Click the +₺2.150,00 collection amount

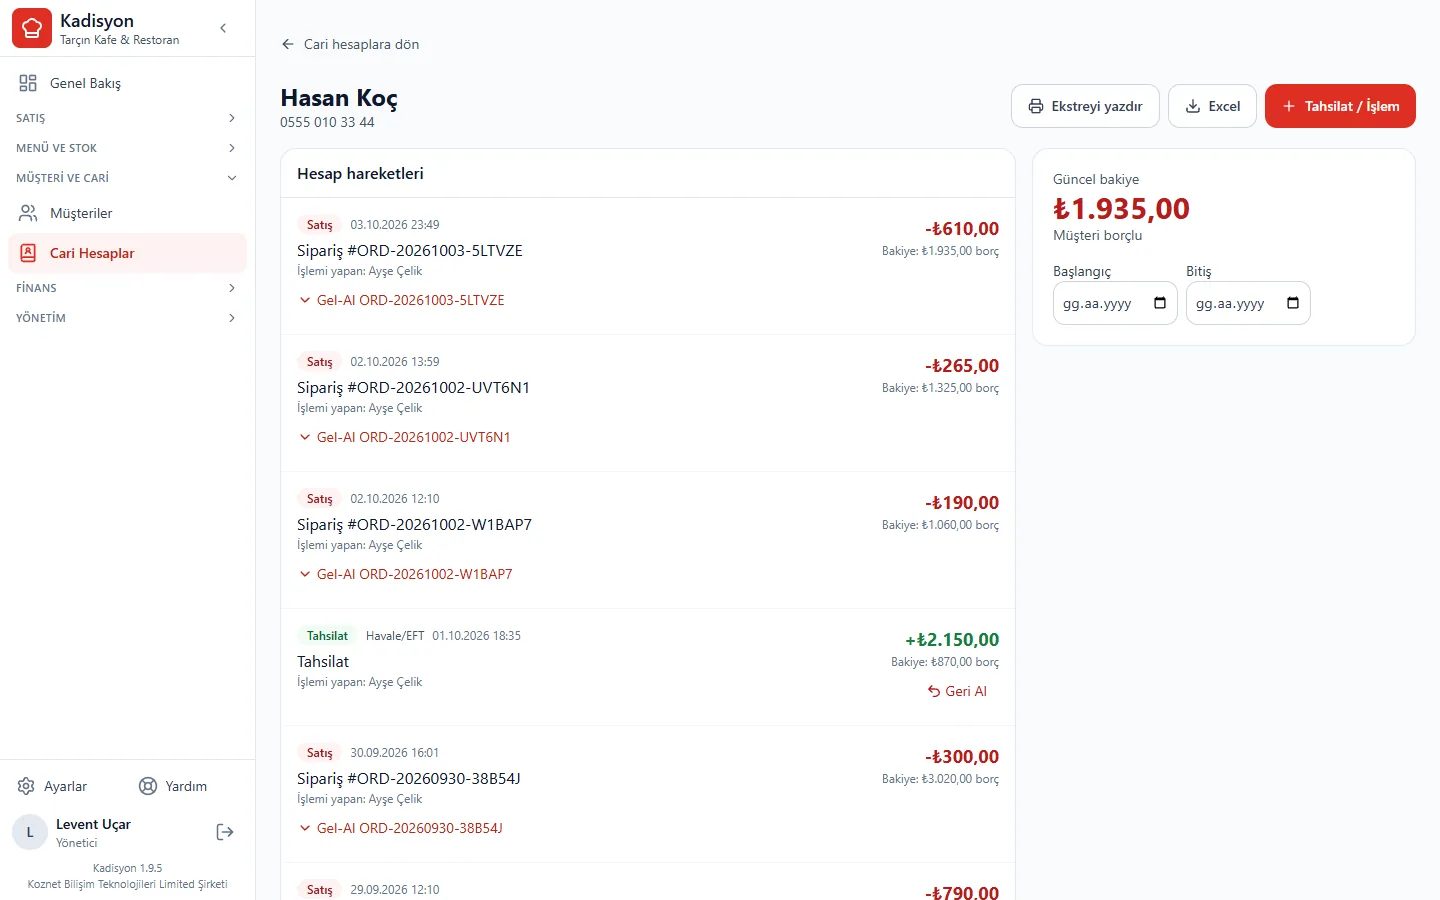[x=952, y=640]
